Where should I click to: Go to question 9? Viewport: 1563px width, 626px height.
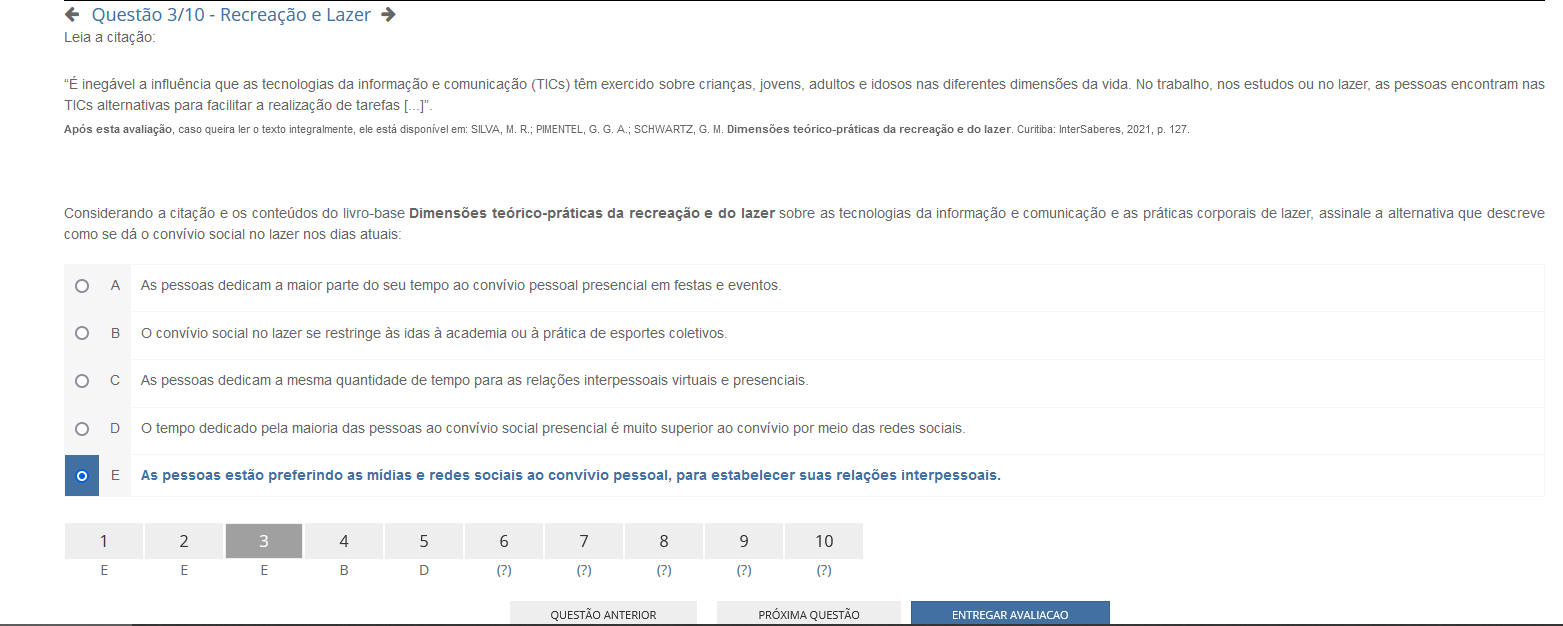(x=744, y=541)
